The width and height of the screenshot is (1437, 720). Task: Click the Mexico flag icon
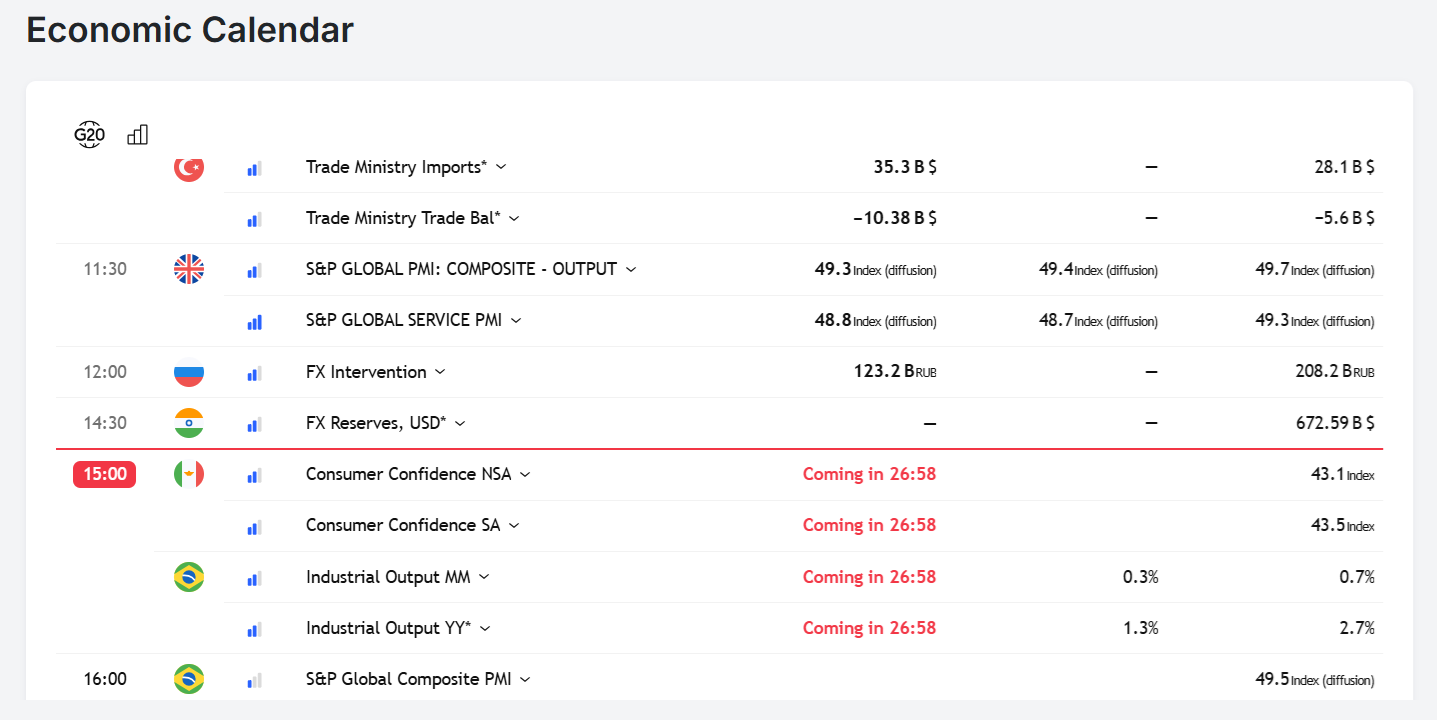coord(189,474)
